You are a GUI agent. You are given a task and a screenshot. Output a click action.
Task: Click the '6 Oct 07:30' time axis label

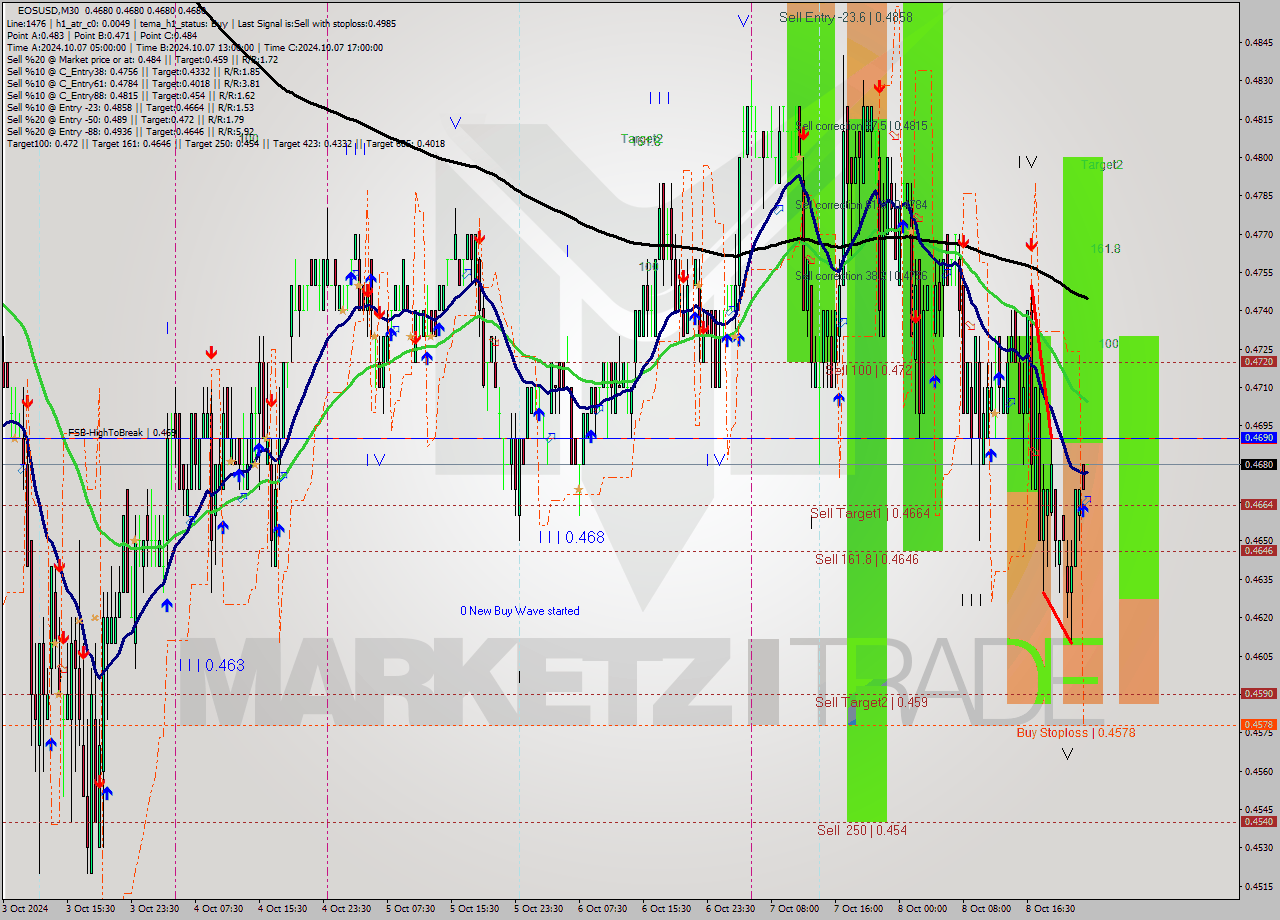(x=603, y=909)
